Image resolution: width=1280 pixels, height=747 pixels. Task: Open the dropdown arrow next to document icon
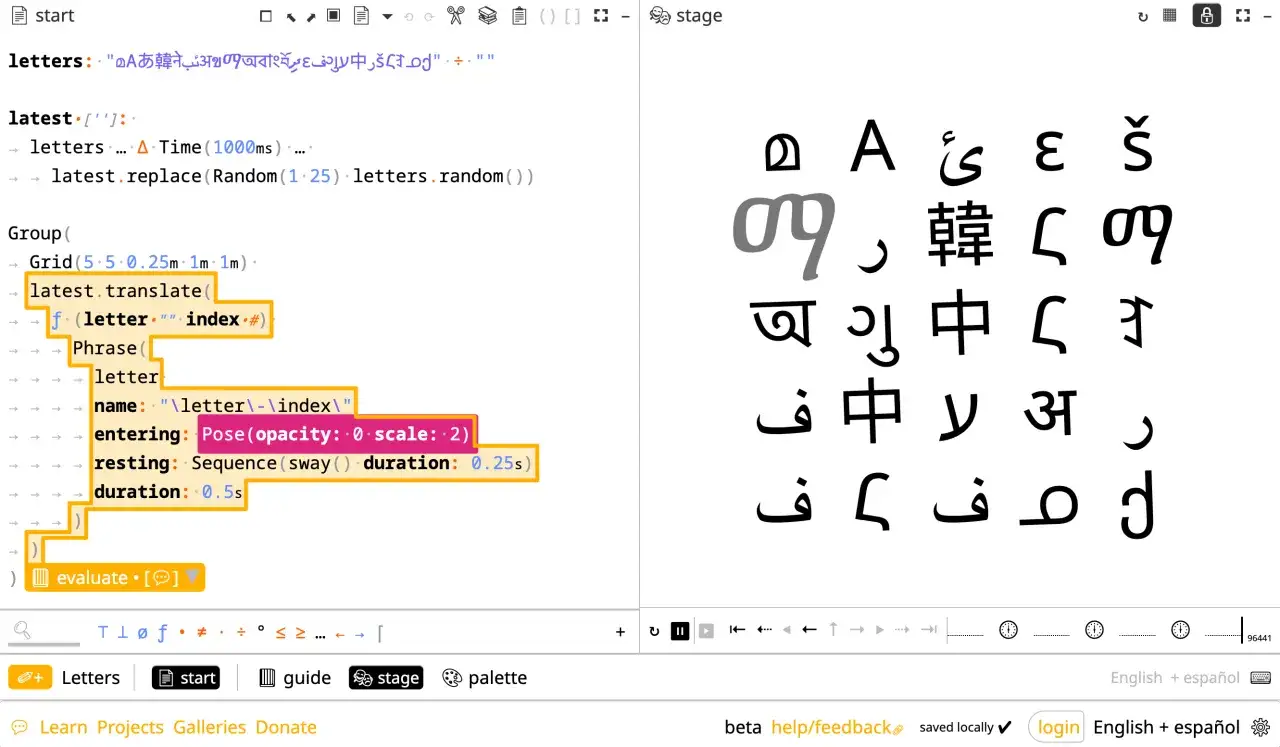point(387,16)
